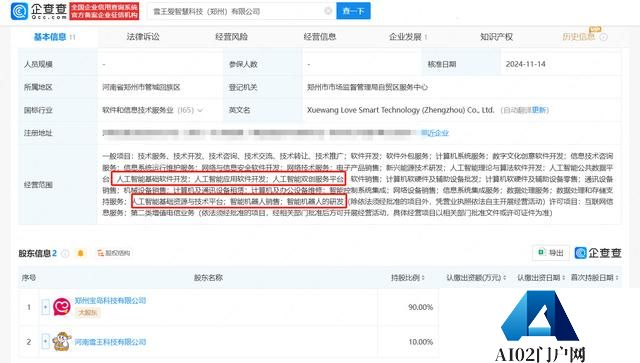Open 郑州宝岛科技有限公司 company link
Screen dimensions: 640x363
point(110,301)
